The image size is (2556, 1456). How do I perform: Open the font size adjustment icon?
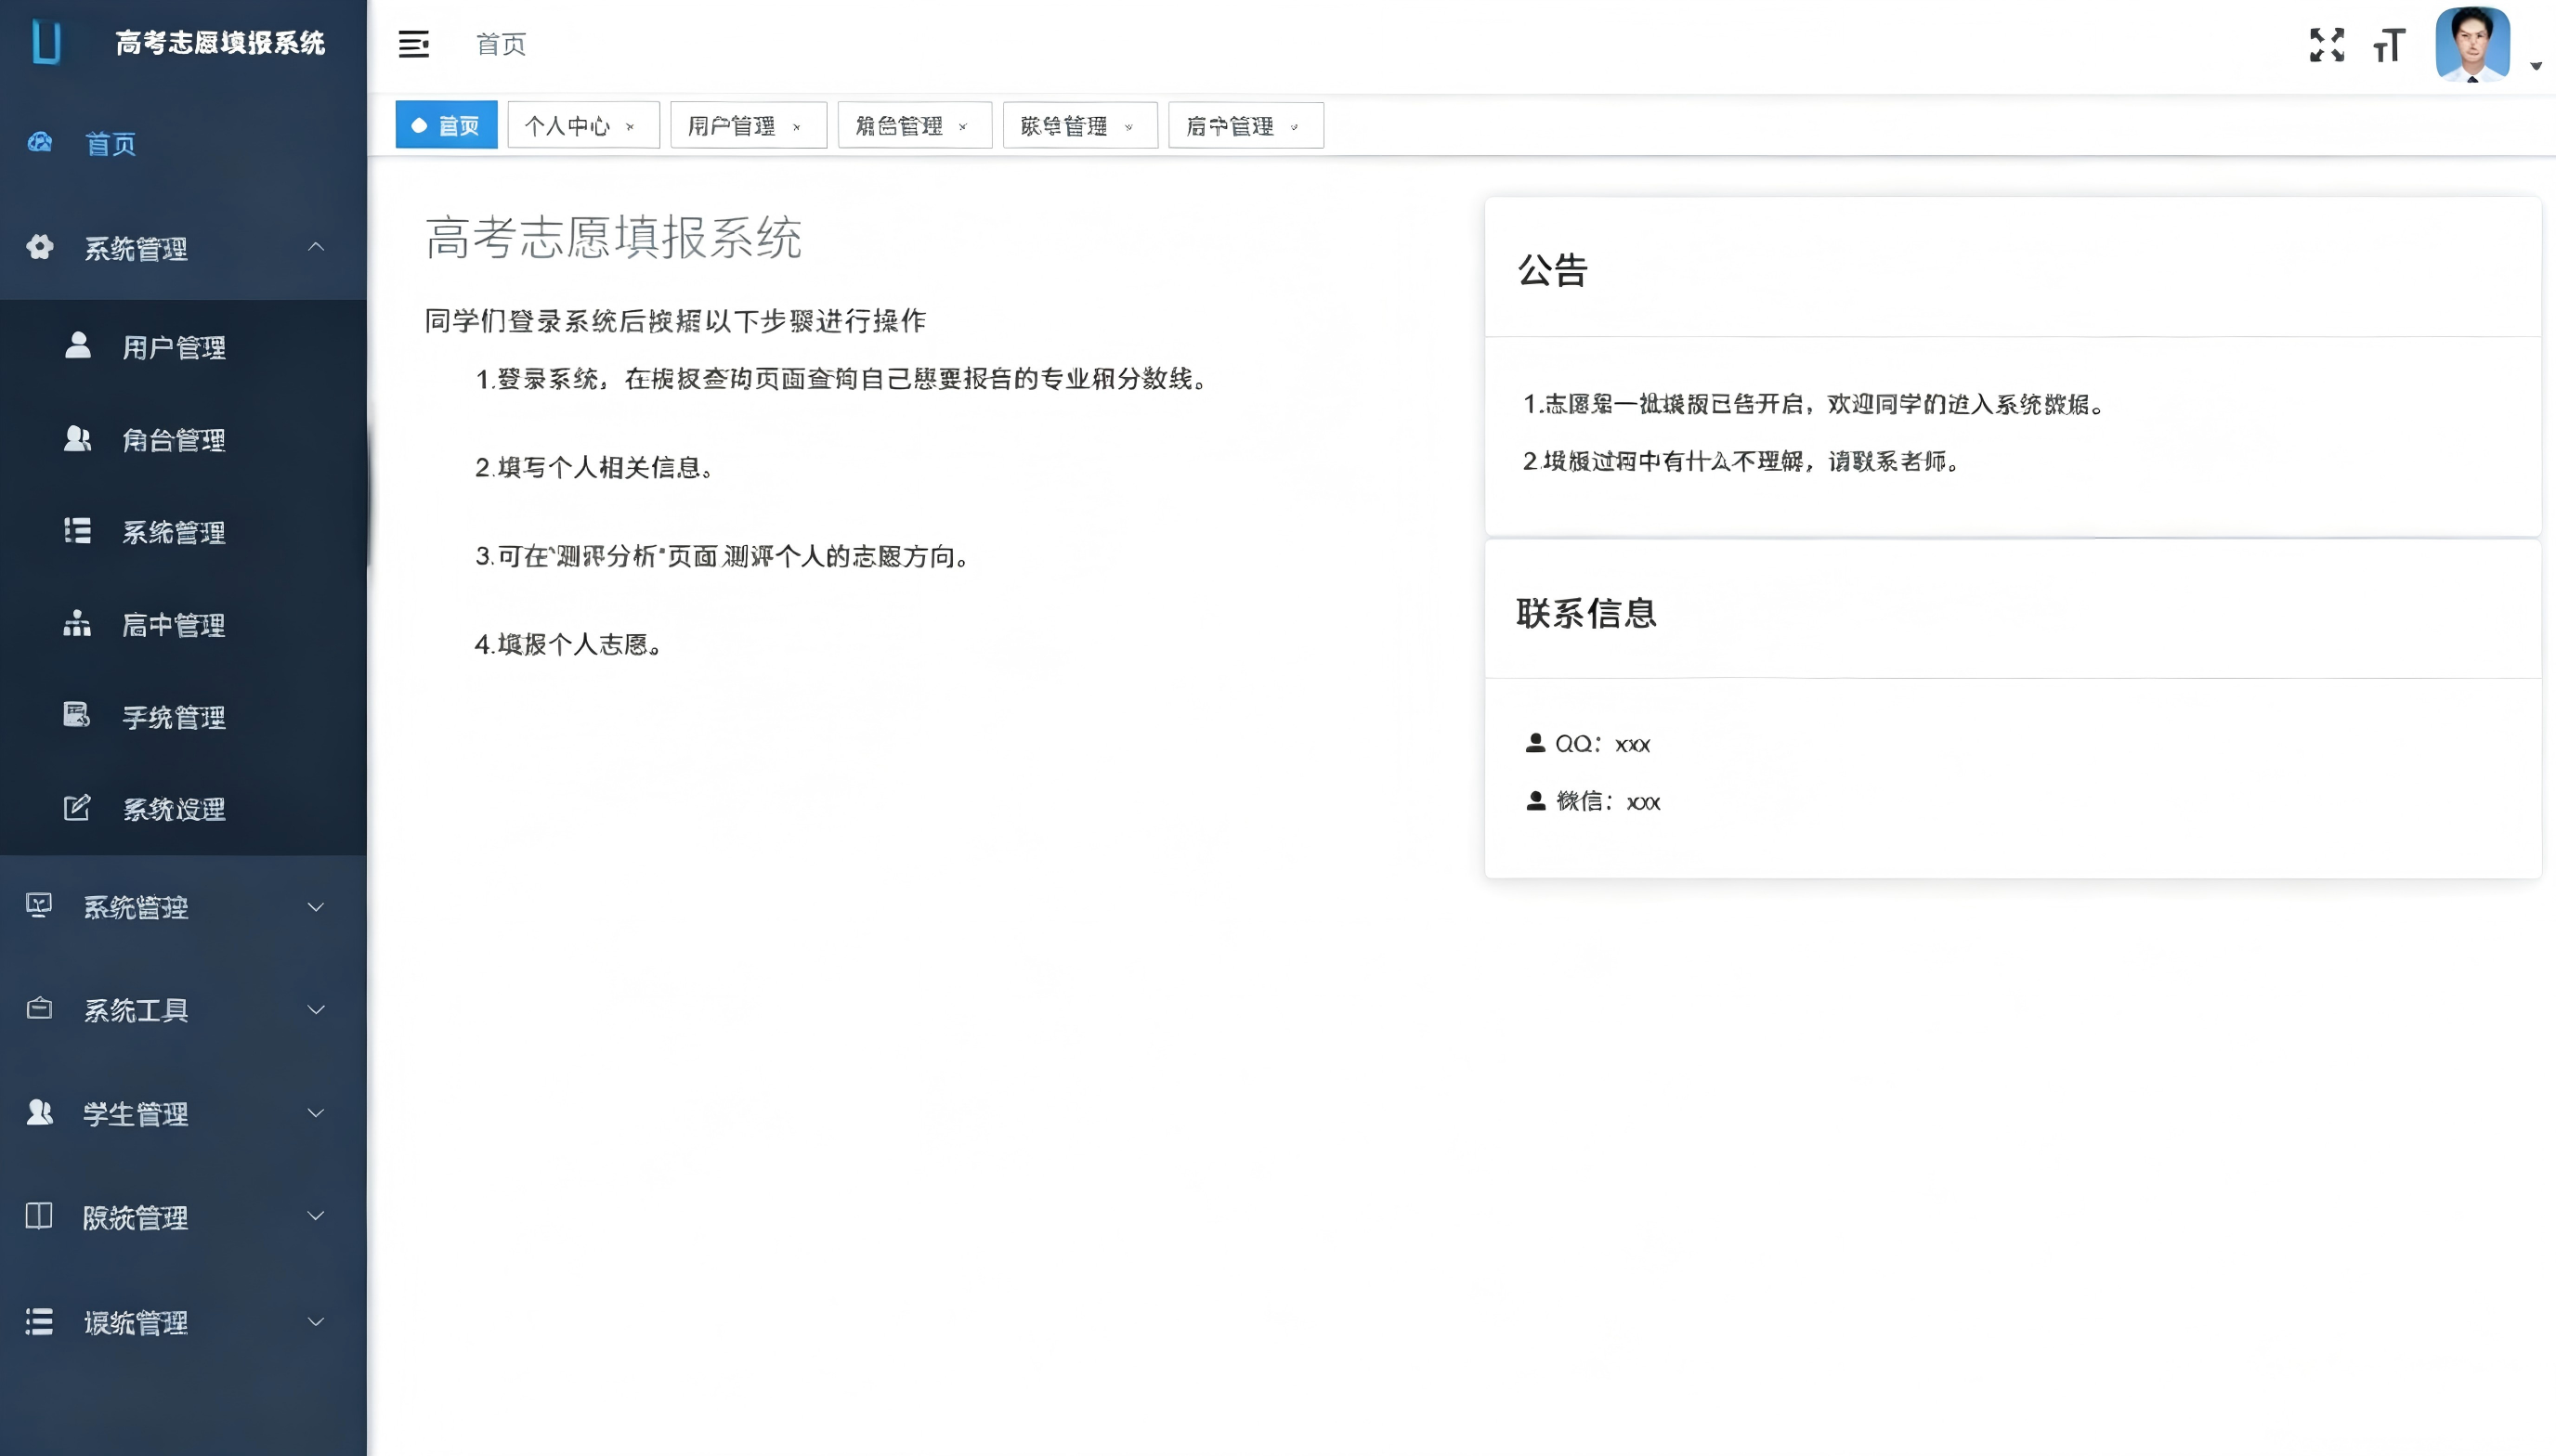pyautogui.click(x=2388, y=45)
